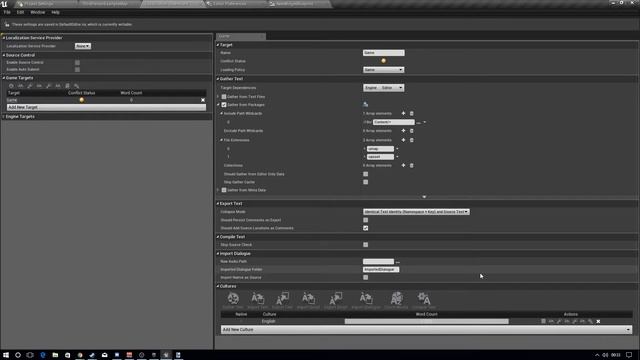Toggle Gather from Meta Data checkbox
640x360 pixels.
pyautogui.click(x=224, y=190)
